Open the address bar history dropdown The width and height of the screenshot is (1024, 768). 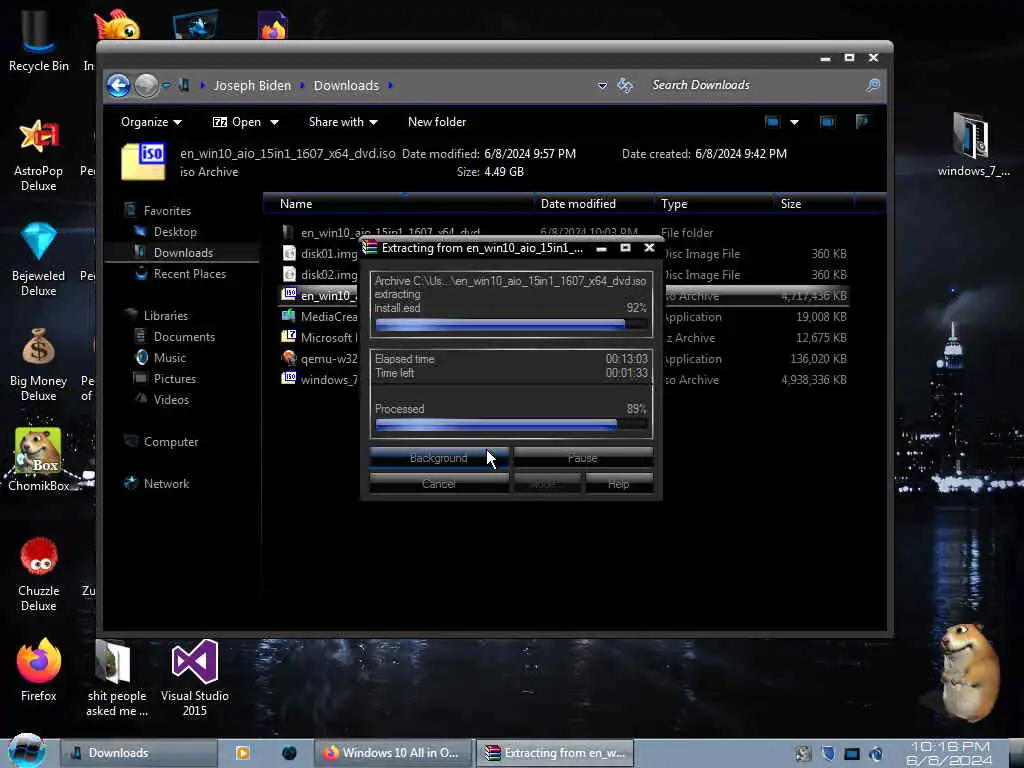[602, 86]
